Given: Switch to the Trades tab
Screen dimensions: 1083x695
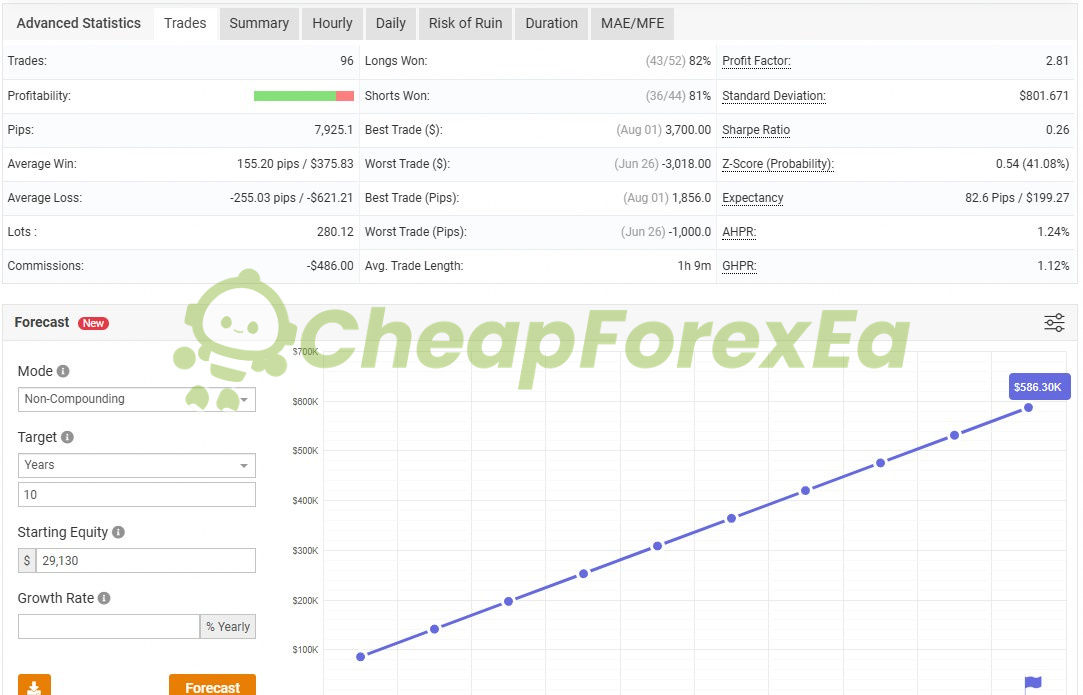Looking at the screenshot, I should point(185,23).
